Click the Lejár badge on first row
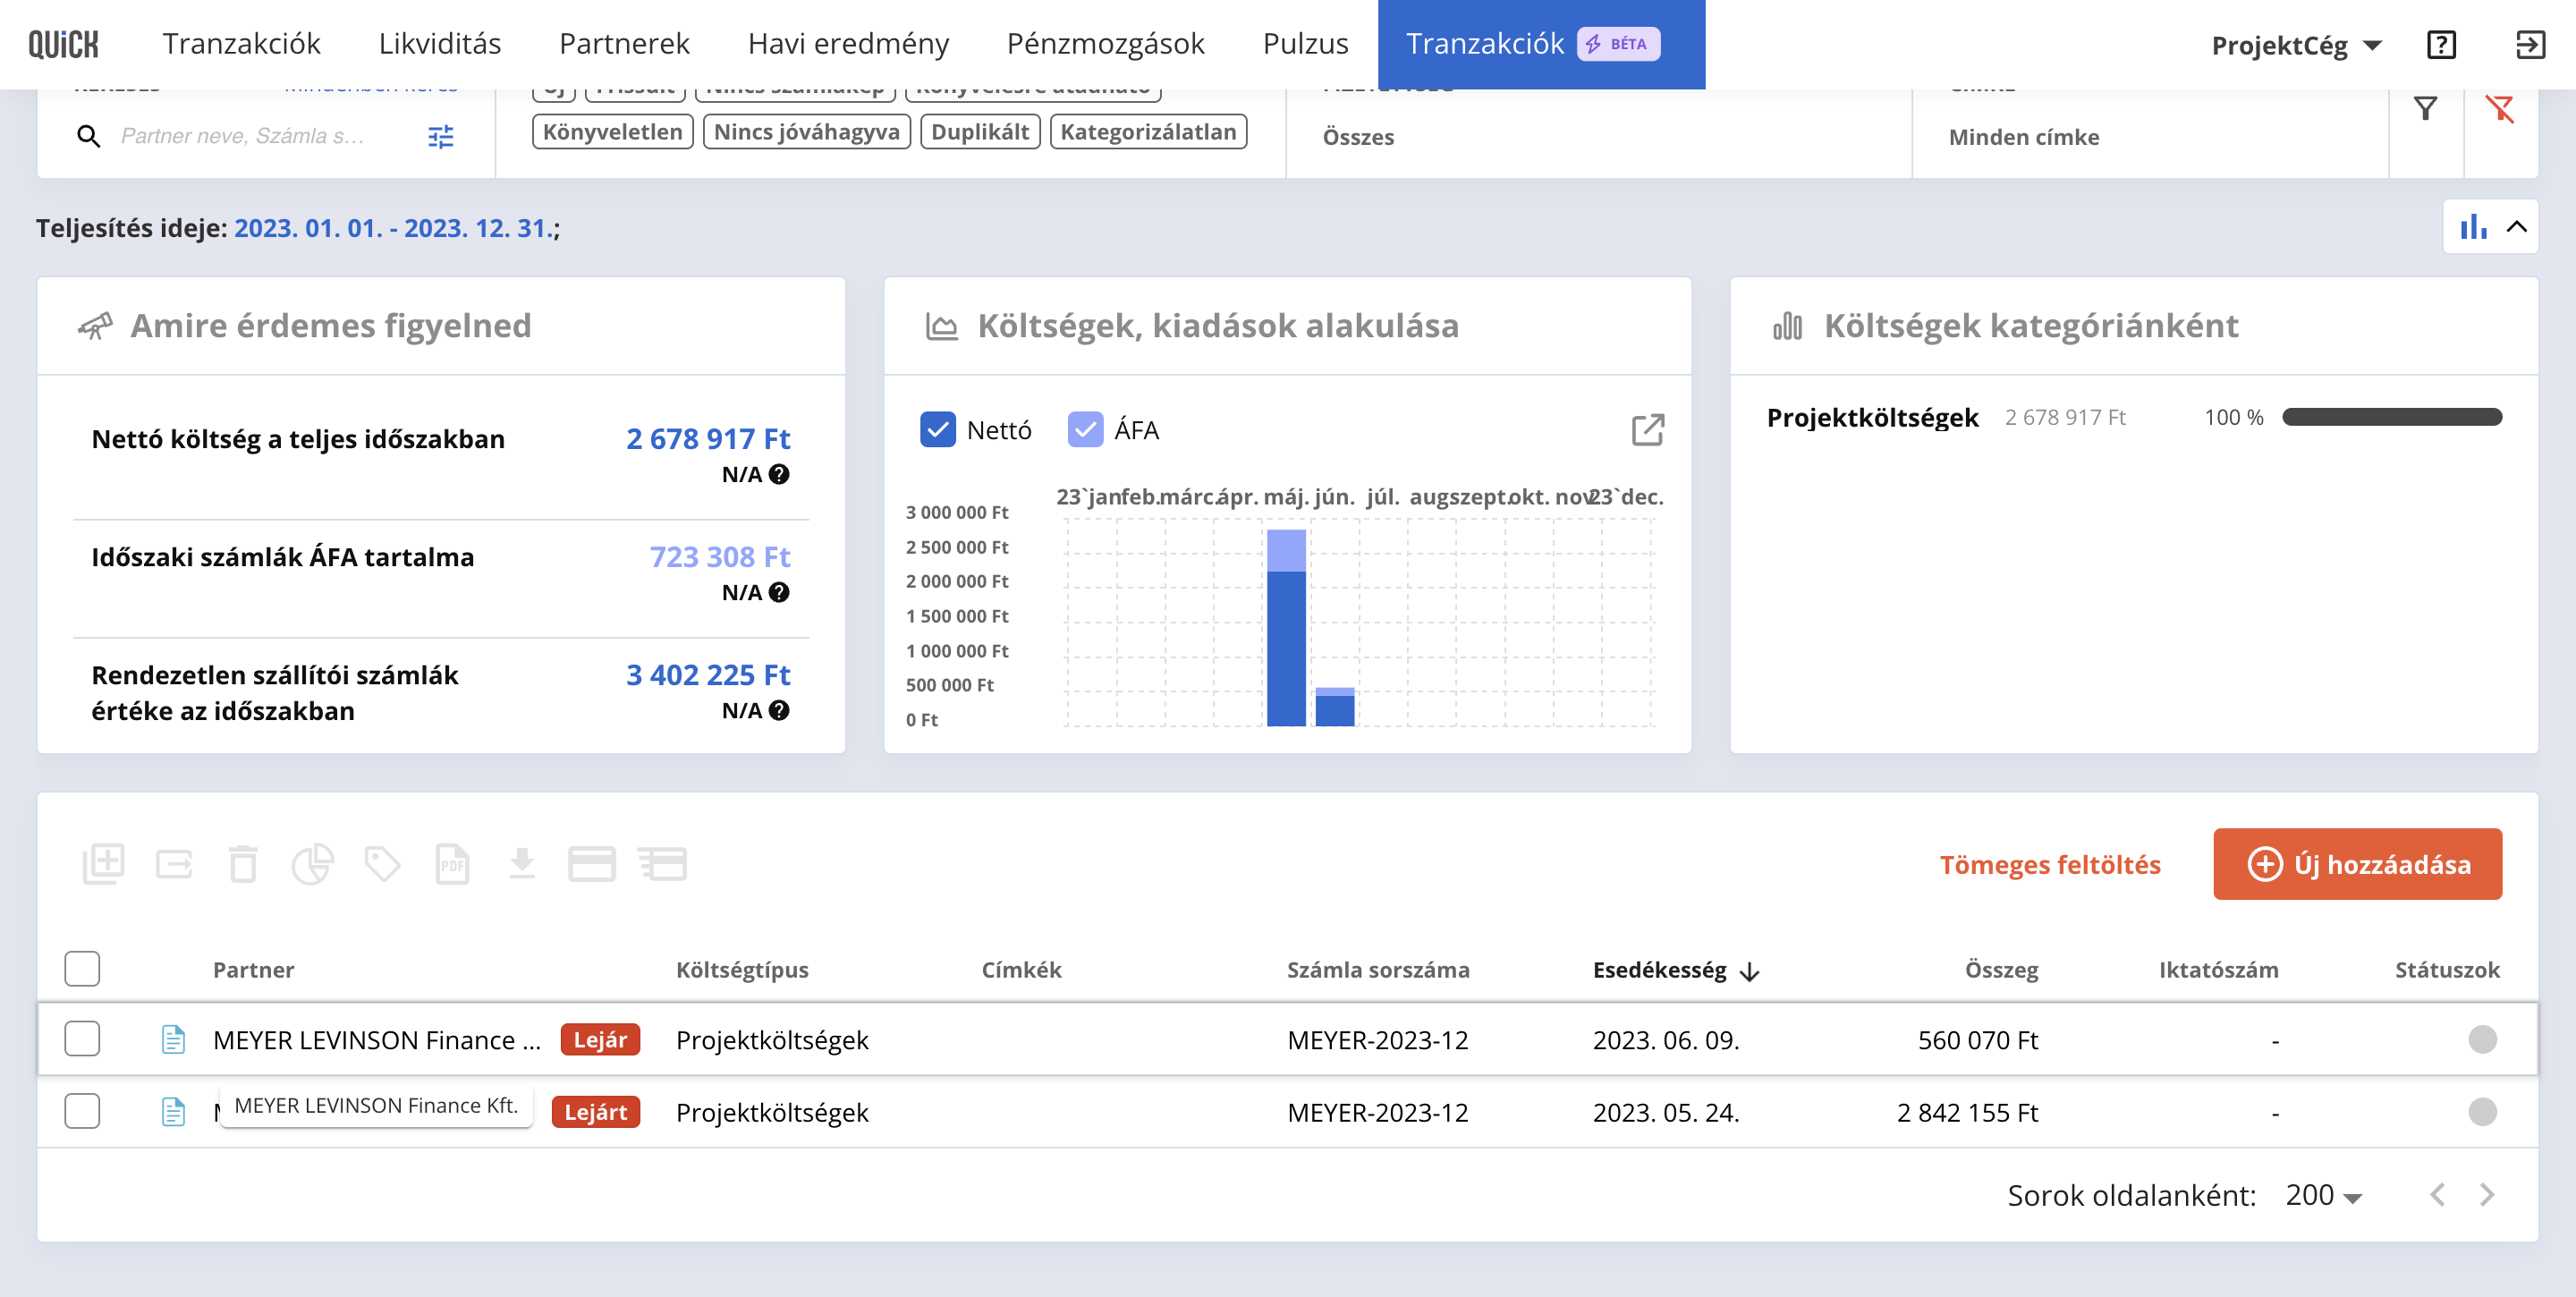The width and height of the screenshot is (2576, 1297). point(600,1040)
